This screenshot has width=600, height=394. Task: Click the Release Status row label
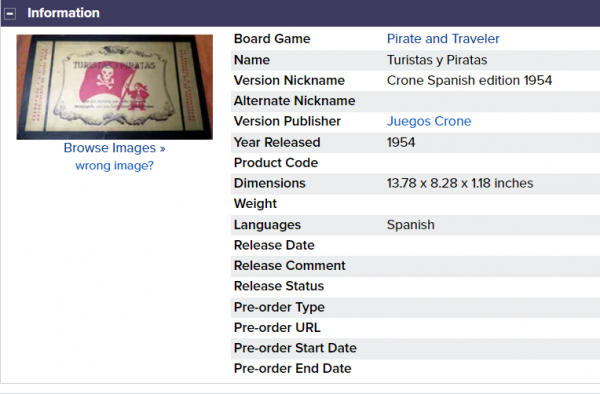(279, 286)
